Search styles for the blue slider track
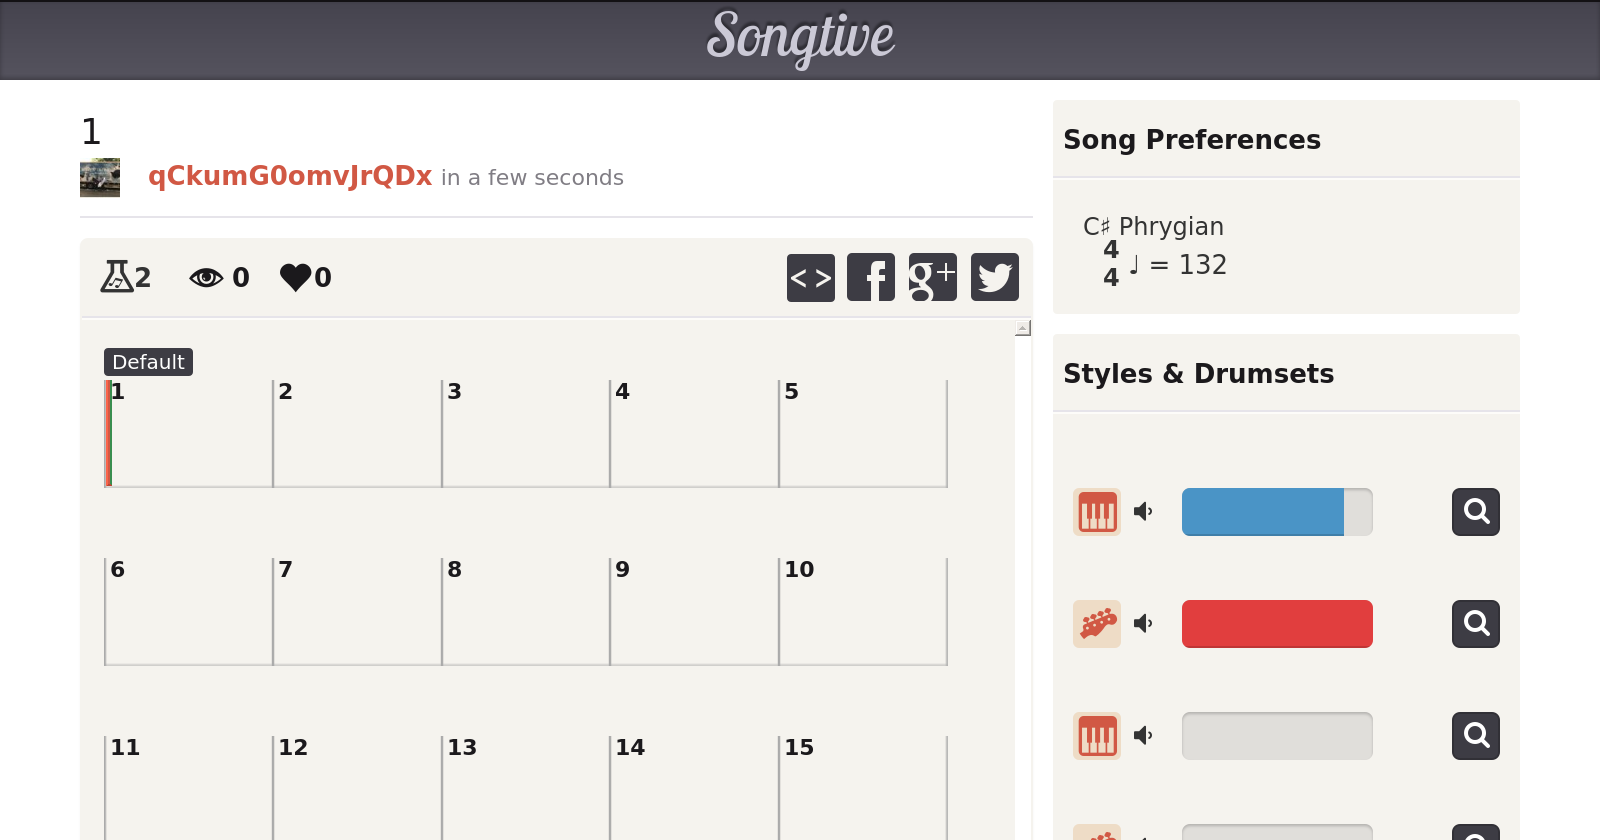The height and width of the screenshot is (840, 1600). 1475,512
